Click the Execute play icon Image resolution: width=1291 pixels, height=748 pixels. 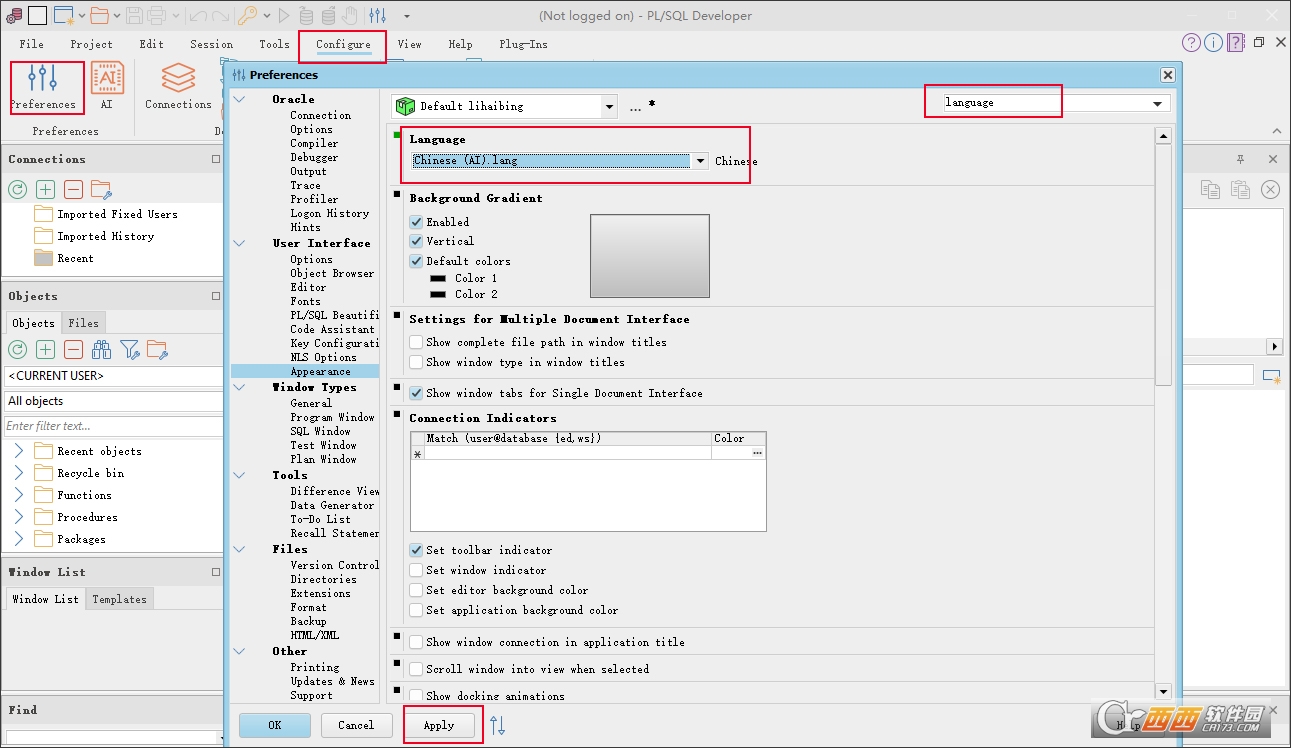[x=284, y=15]
